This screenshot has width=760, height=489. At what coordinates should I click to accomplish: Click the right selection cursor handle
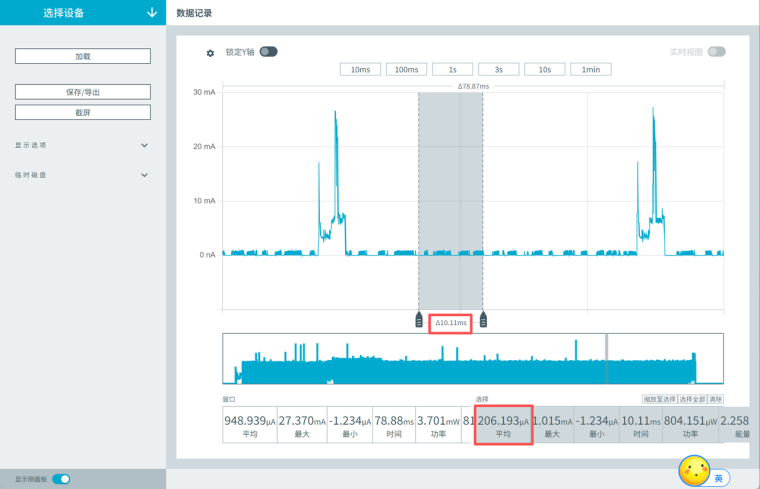coord(483,320)
